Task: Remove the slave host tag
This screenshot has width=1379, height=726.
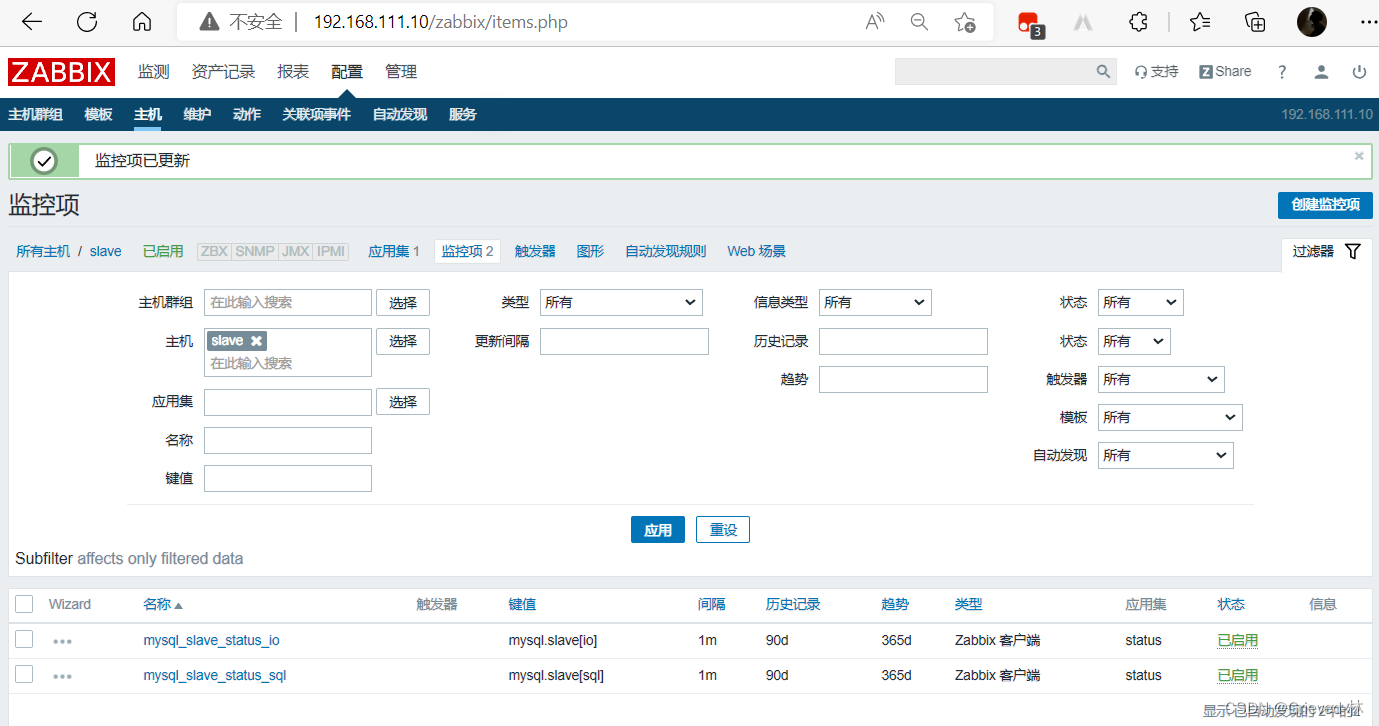Action: pos(256,341)
